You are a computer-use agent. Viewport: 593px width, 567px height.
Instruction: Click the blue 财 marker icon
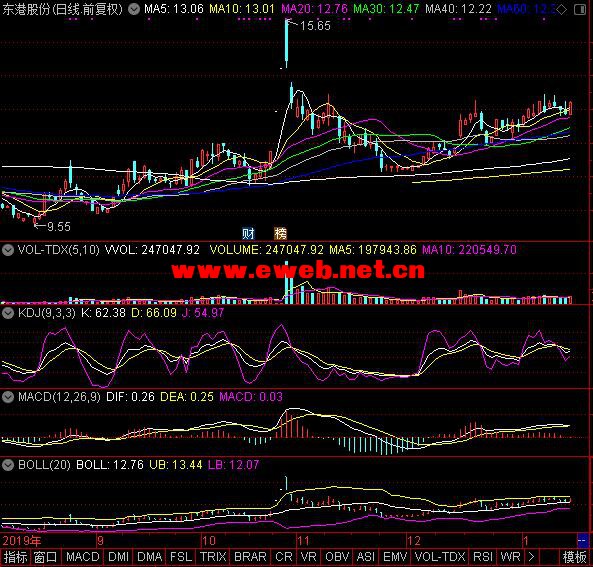pyautogui.click(x=248, y=234)
